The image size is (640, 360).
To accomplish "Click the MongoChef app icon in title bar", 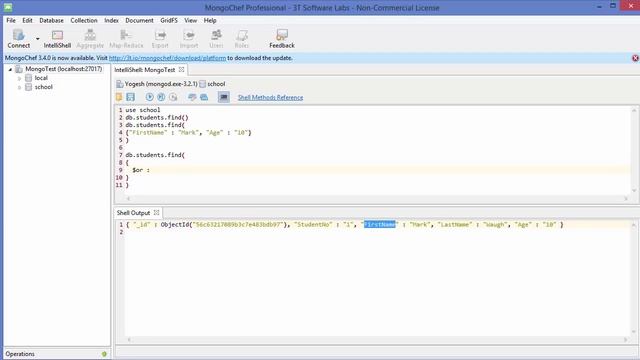I will tap(8, 7).
